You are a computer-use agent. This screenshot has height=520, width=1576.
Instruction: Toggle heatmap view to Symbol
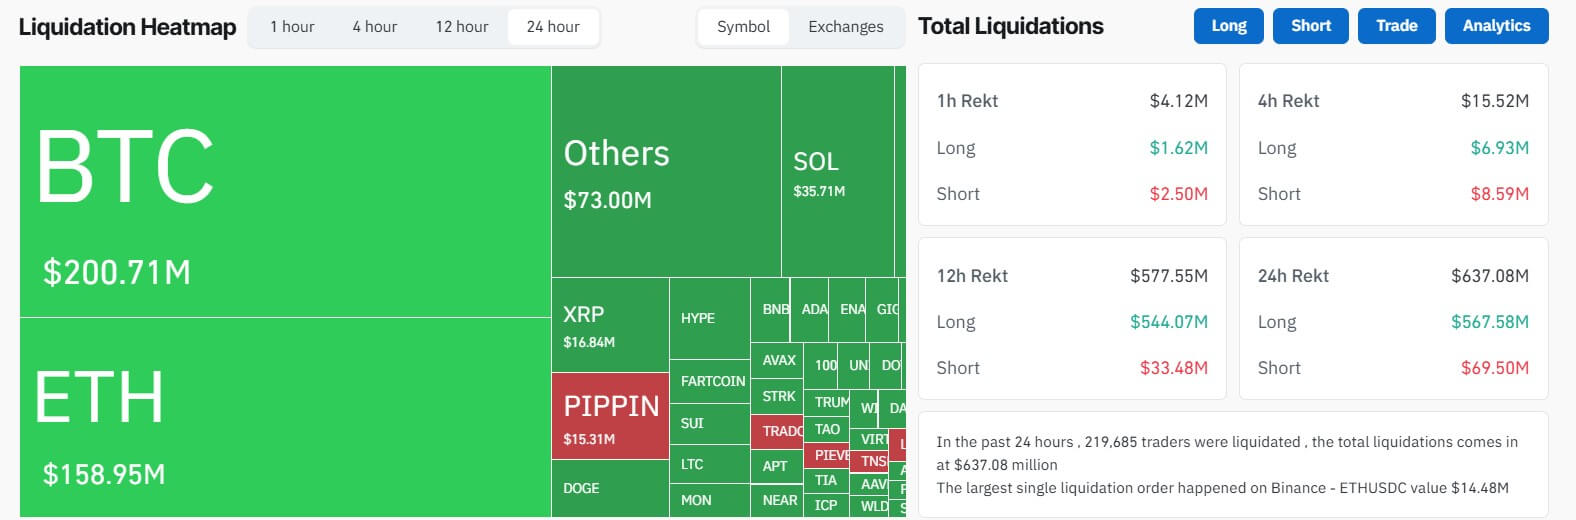pyautogui.click(x=743, y=27)
